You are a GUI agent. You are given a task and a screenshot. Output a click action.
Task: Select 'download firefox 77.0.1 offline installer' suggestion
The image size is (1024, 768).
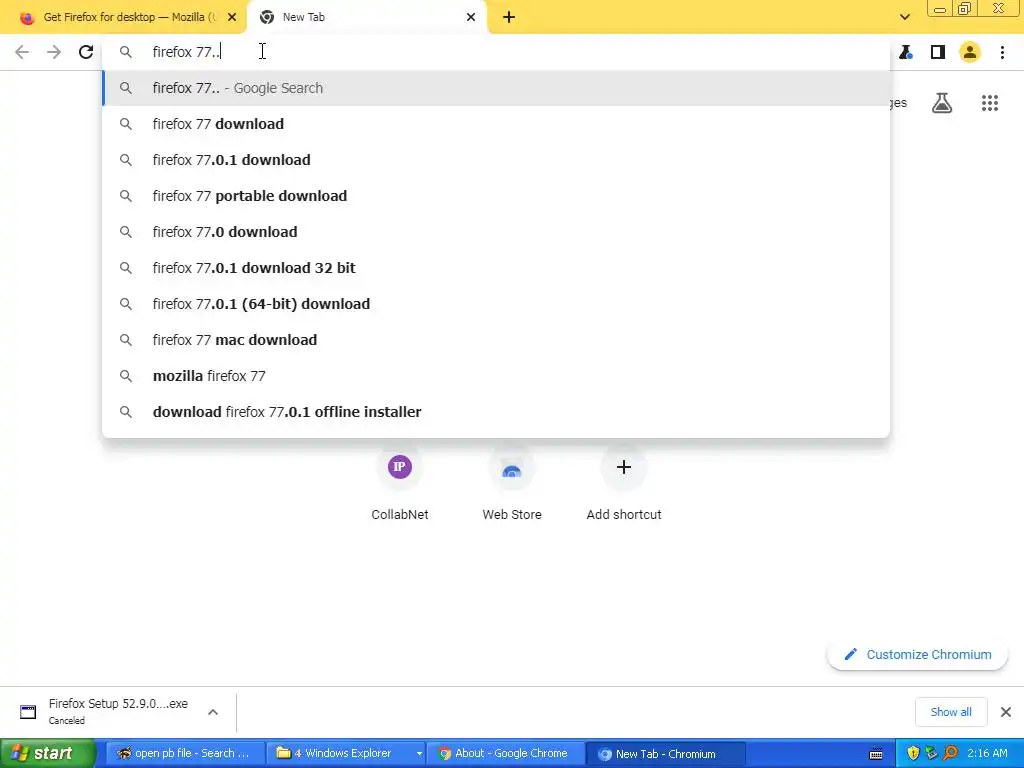click(496, 412)
